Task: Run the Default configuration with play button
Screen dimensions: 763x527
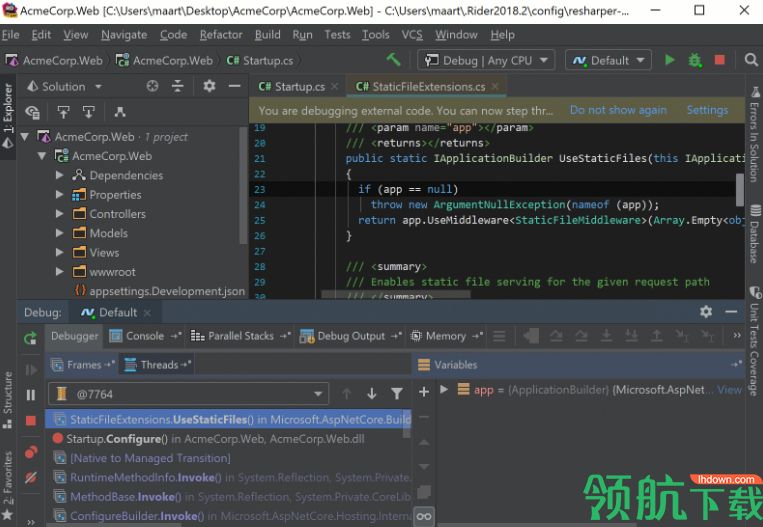Action: (670, 60)
